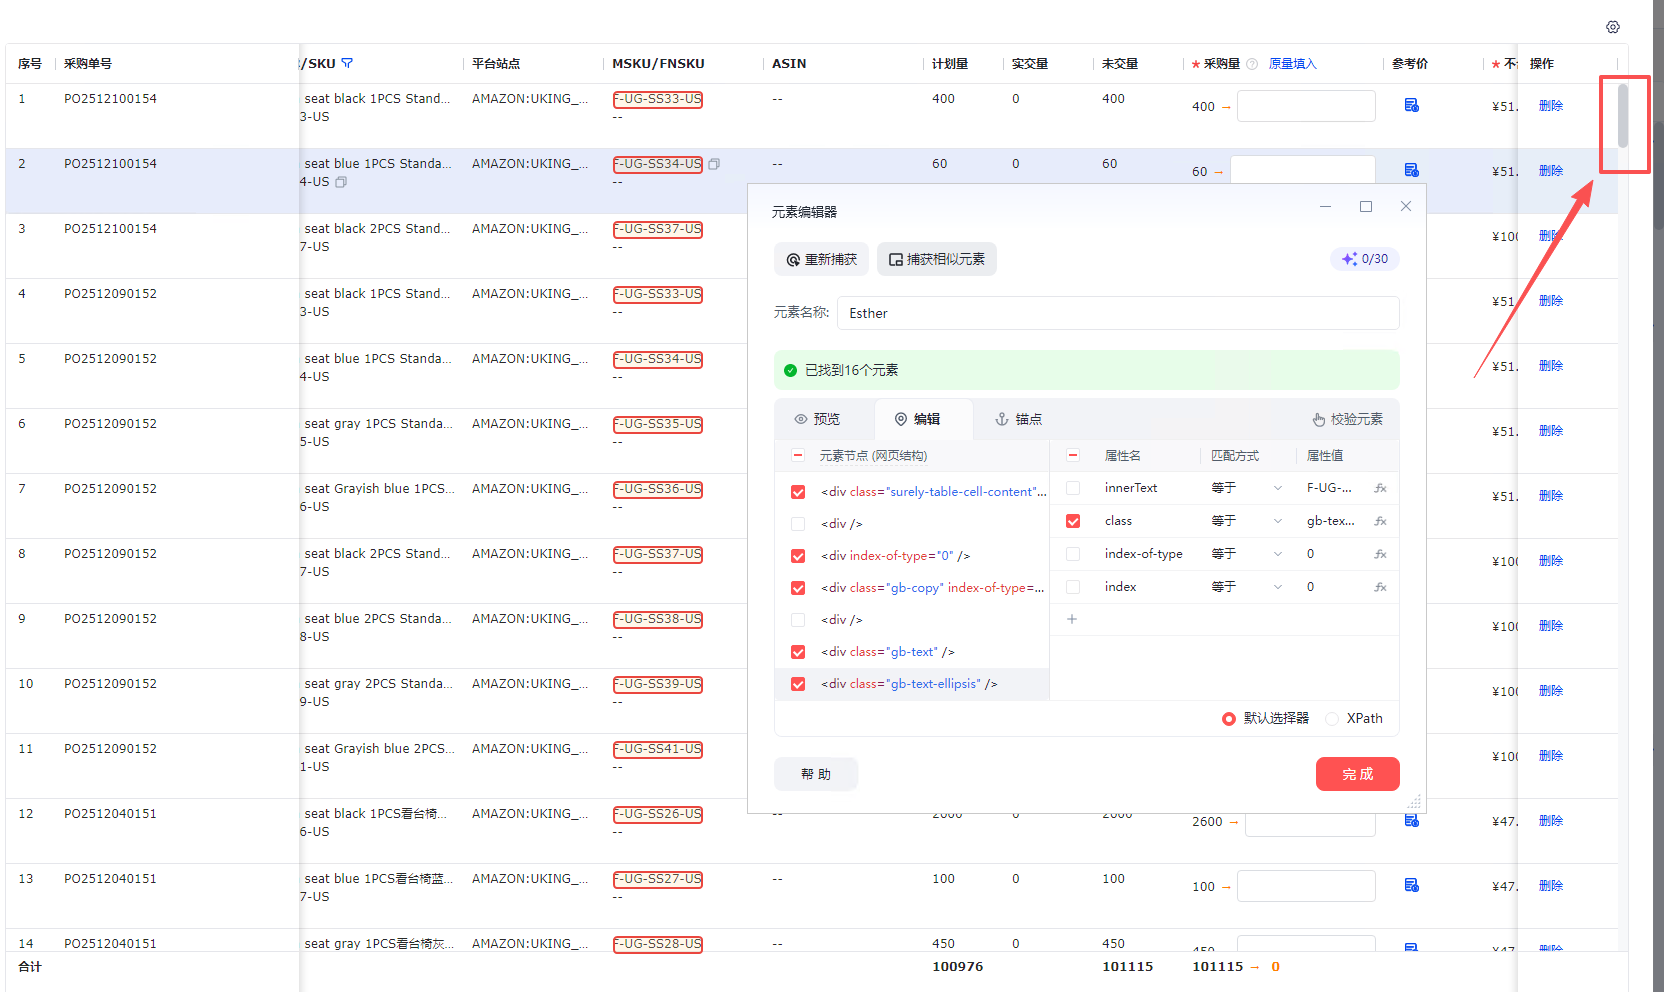This screenshot has width=1664, height=992.
Task: Click the 帮助 button
Action: point(816,774)
